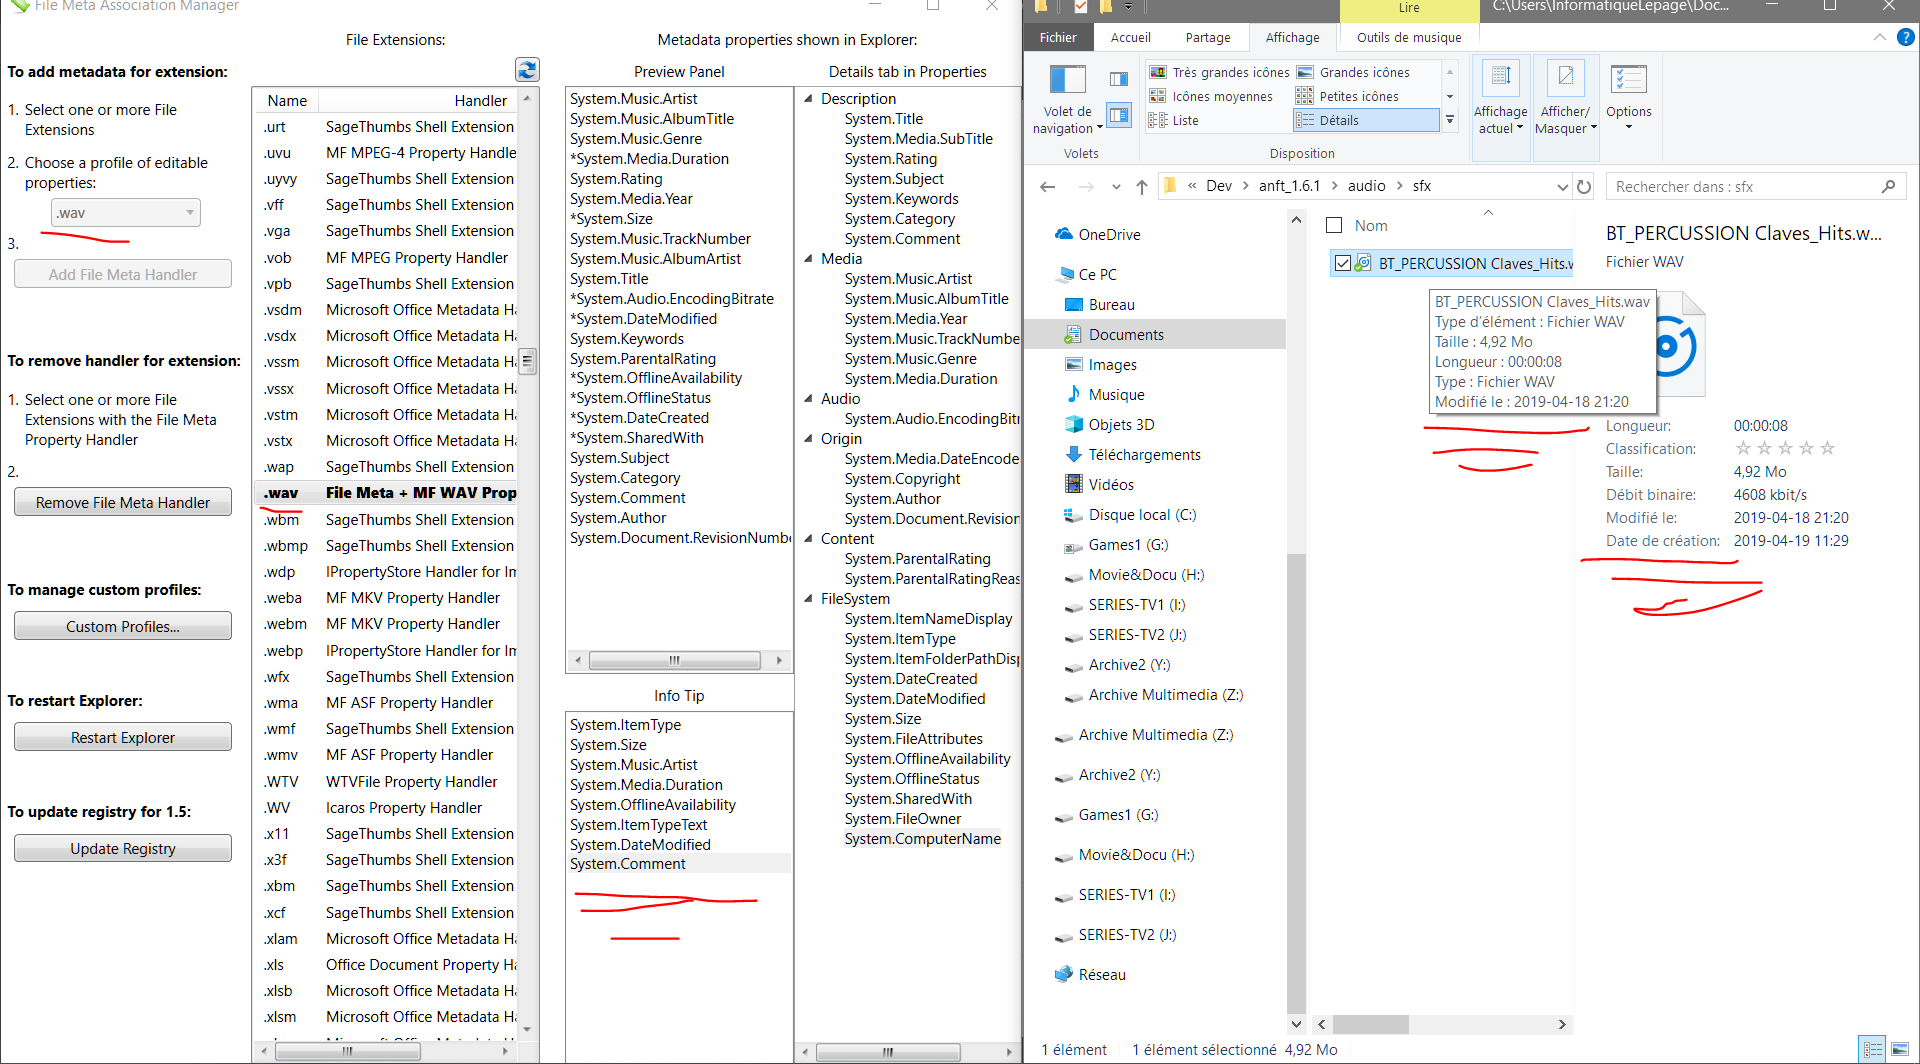
Task: Toggle the select-all checkbox beside Nom
Action: click(x=1333, y=225)
